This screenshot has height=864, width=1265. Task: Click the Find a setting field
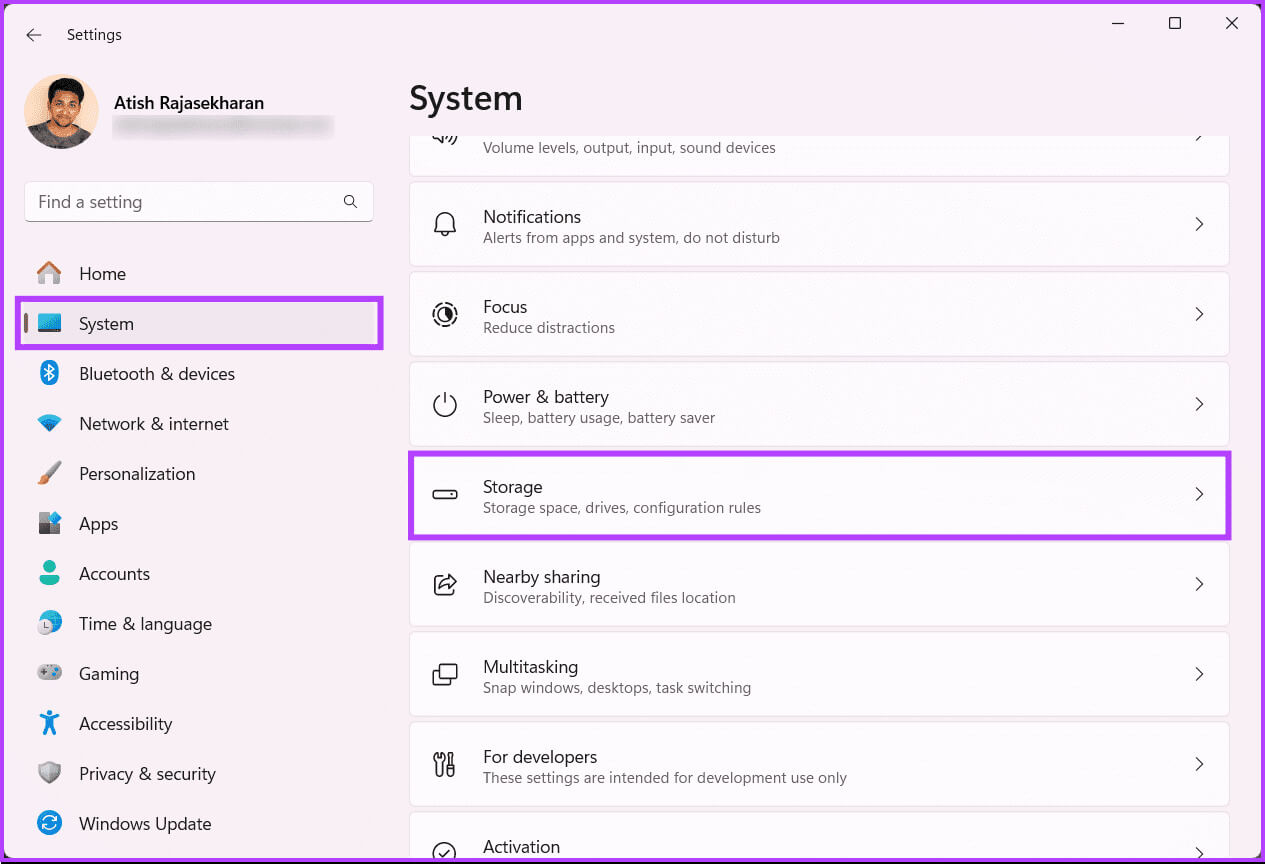tap(185, 202)
